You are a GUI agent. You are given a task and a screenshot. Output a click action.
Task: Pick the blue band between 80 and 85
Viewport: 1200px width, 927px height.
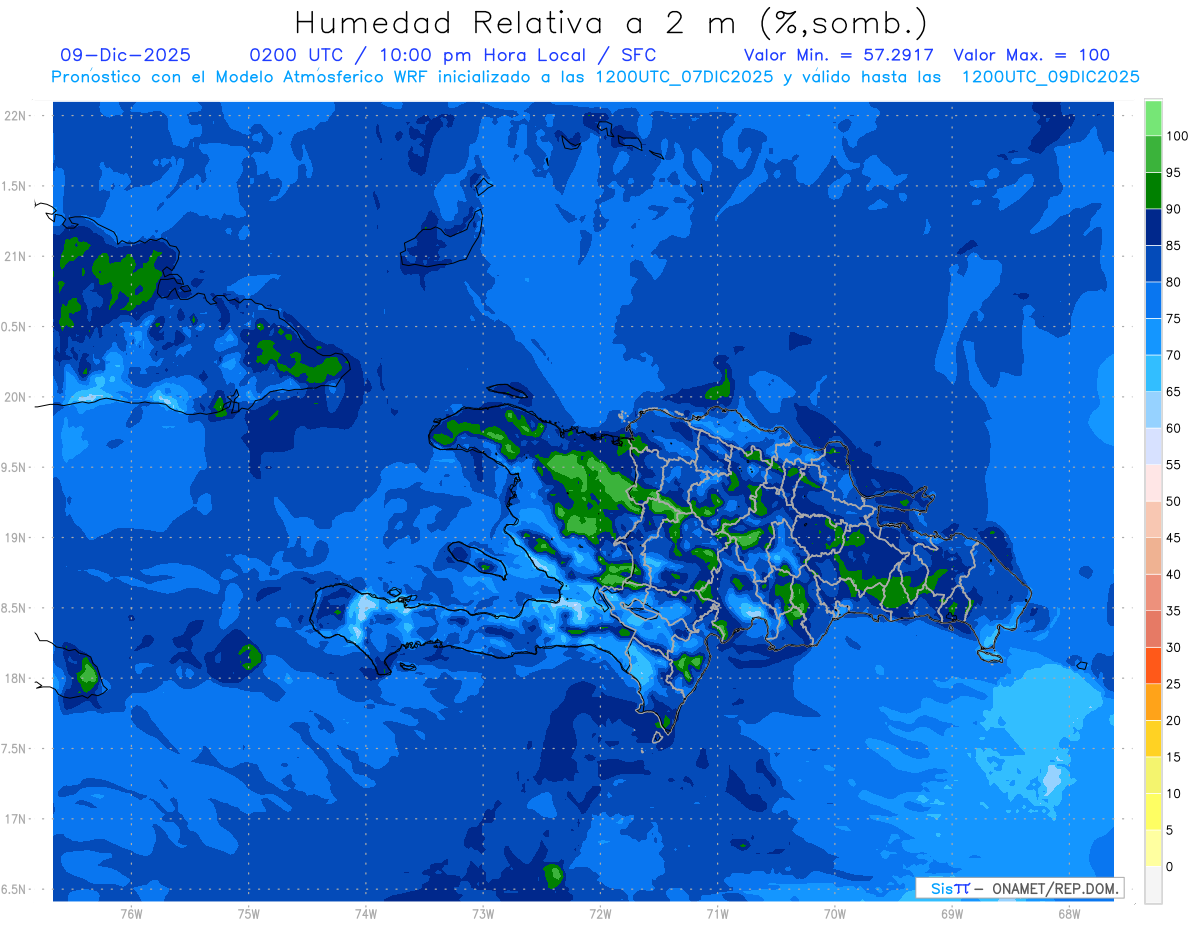point(1153,264)
